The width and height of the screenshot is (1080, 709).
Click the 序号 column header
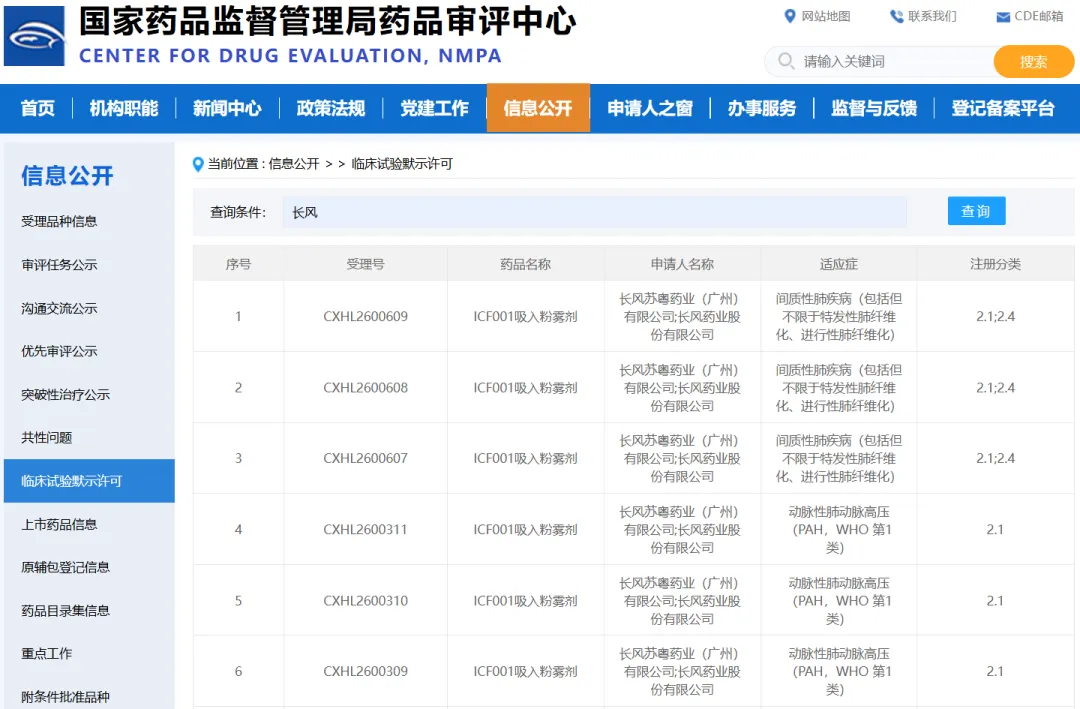coord(238,264)
